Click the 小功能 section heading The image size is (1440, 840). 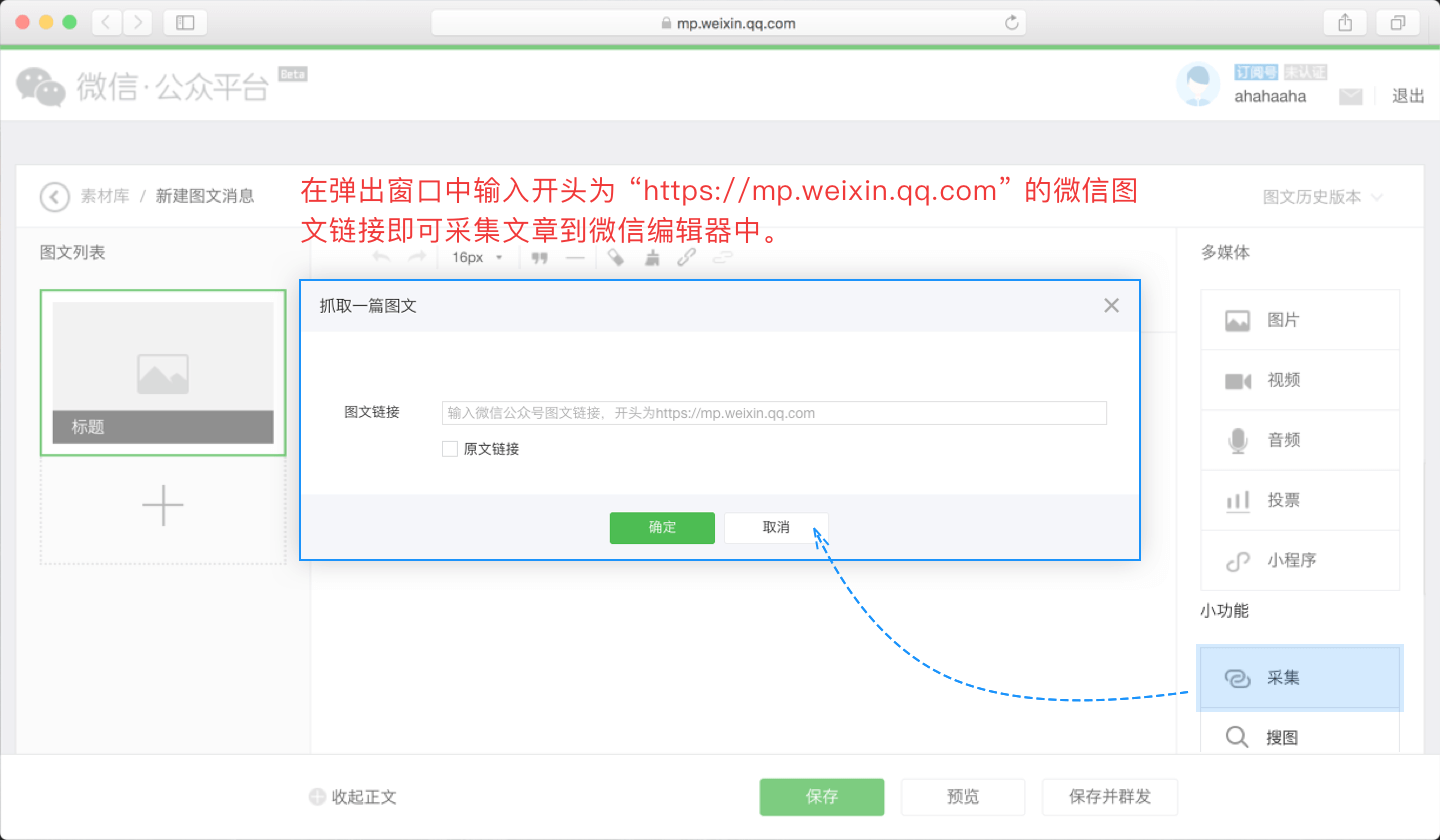(1225, 610)
